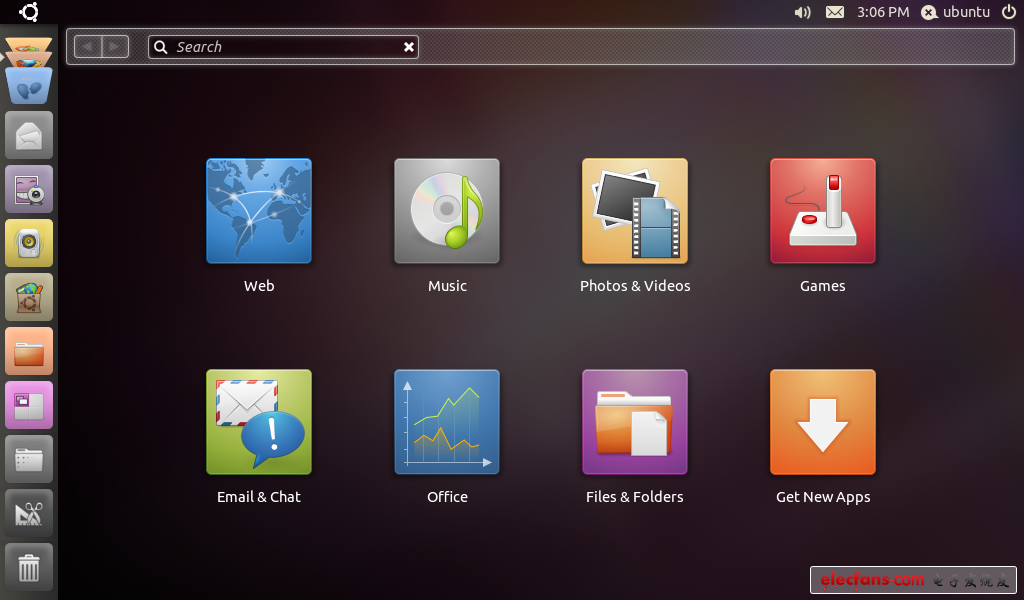This screenshot has width=1024, height=600.
Task: Launch the webcam app from the launcher
Action: (x=29, y=189)
